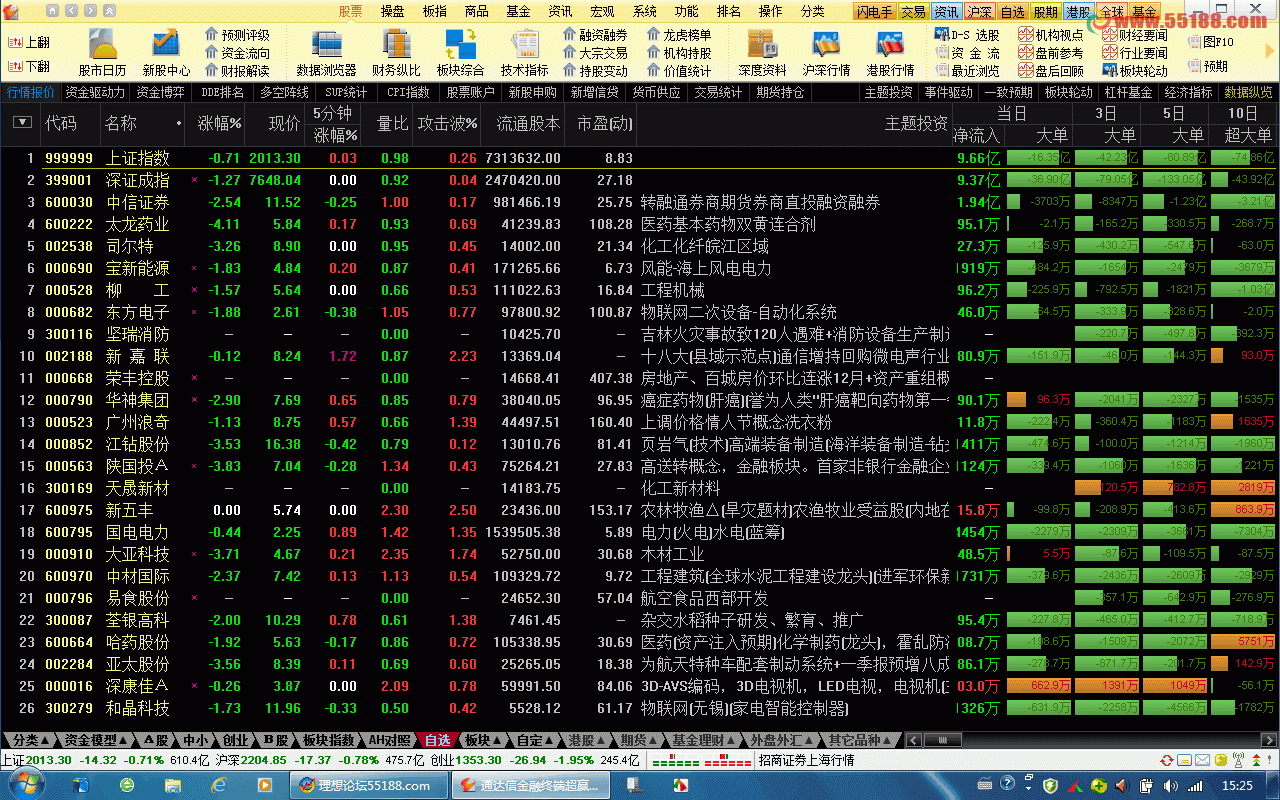Open the column dropdown arrow beside 代码 header
Screen dimensions: 1280x800
click(22, 122)
